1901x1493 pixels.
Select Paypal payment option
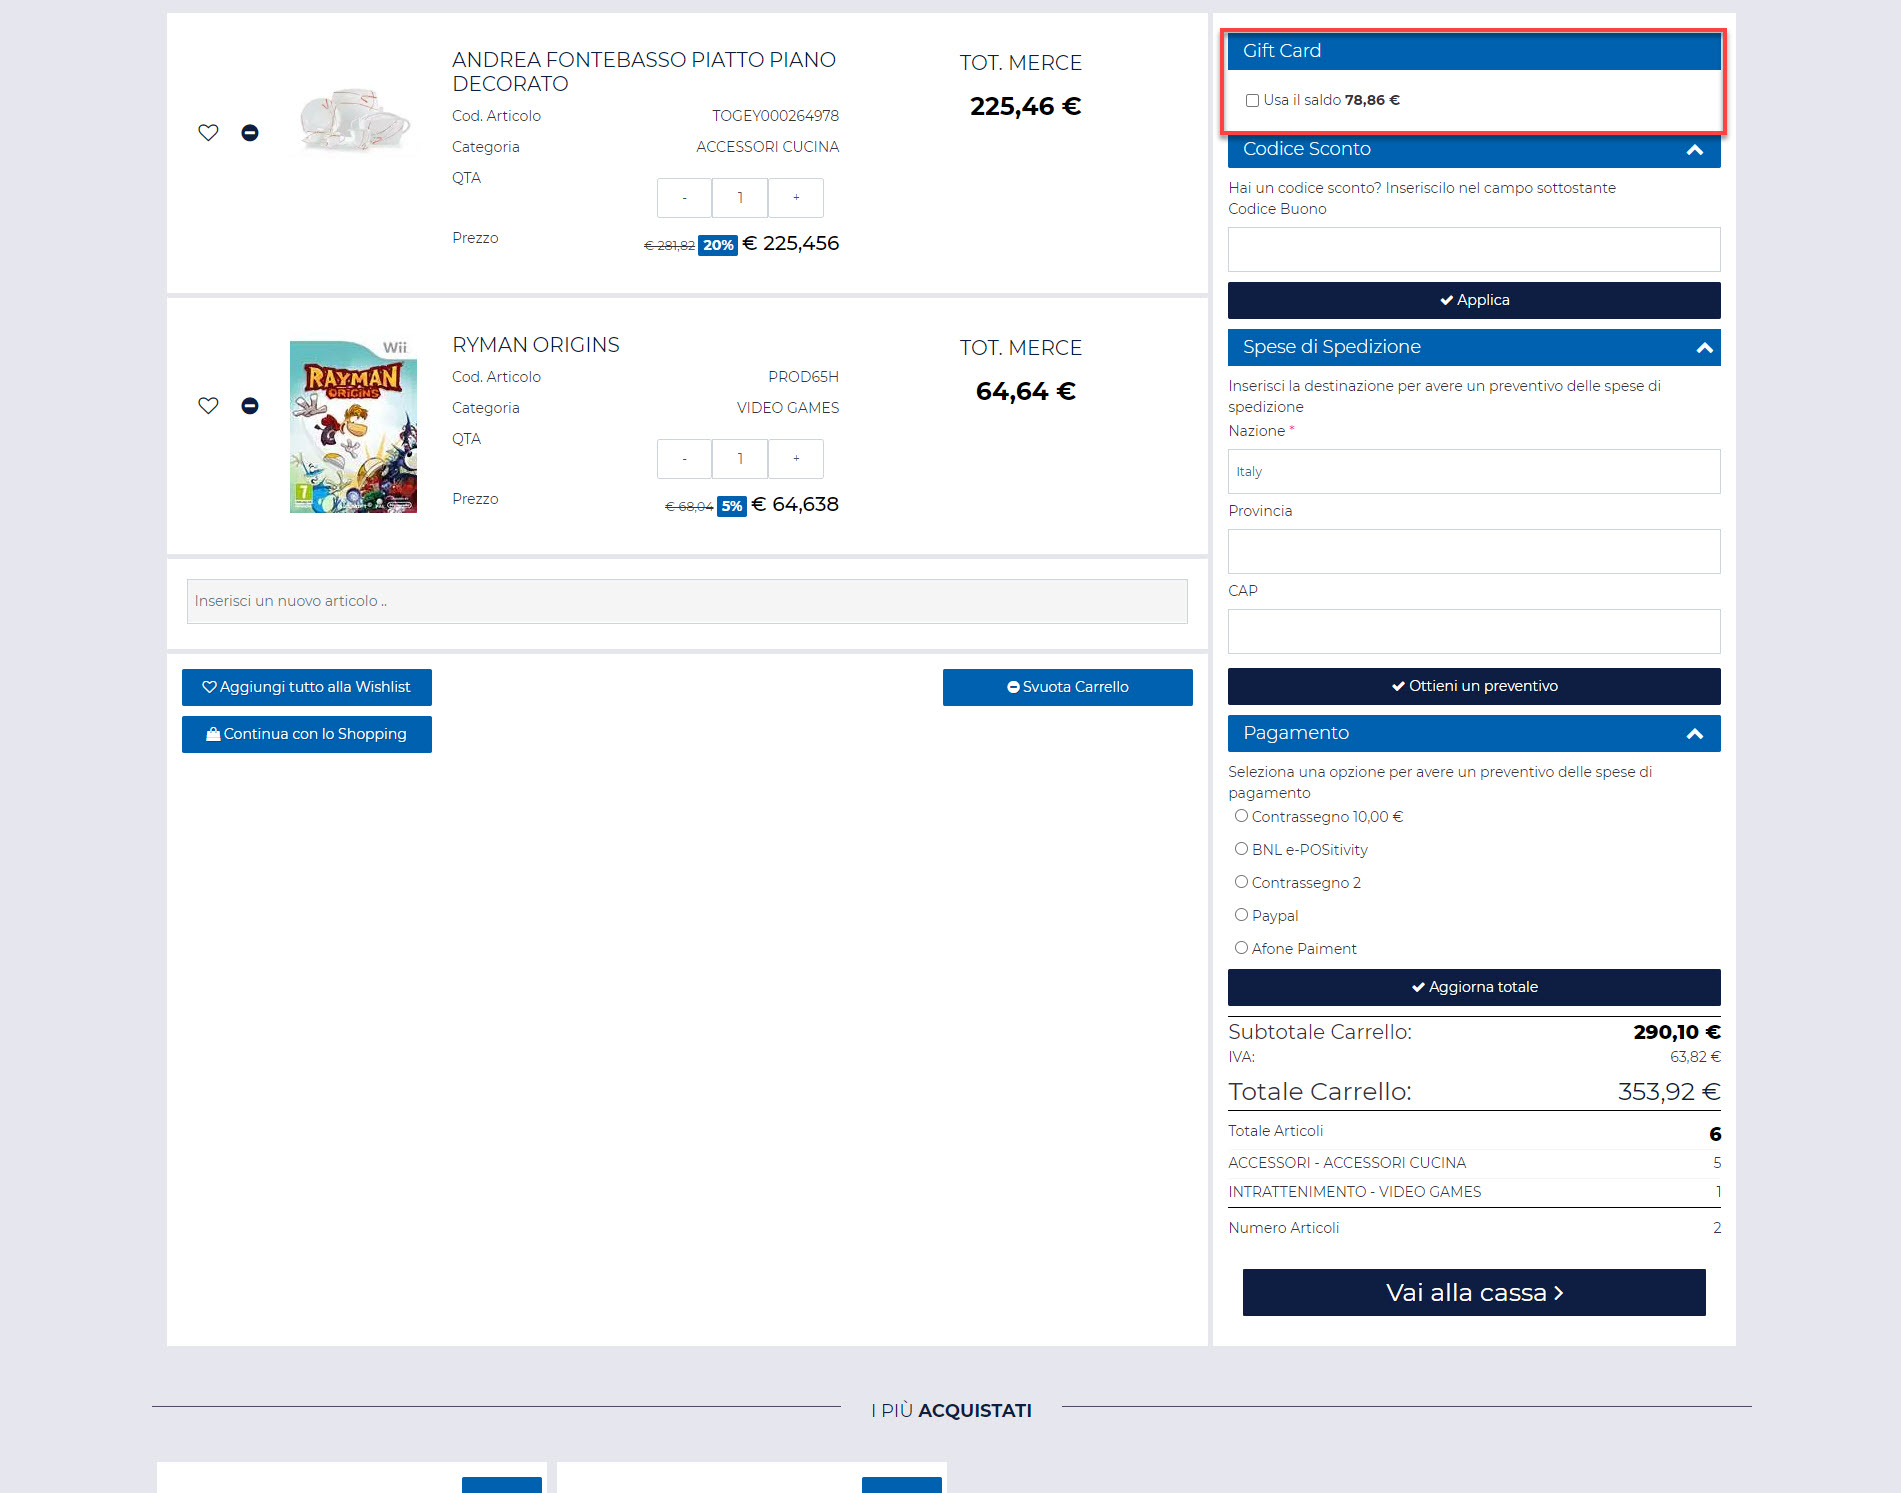[1241, 915]
